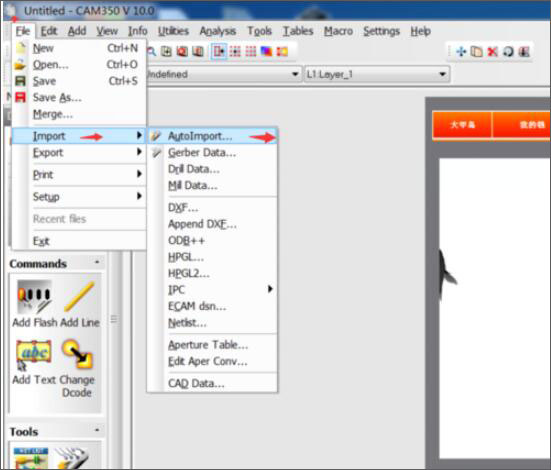551x470 pixels.
Task: Select ECAM dsn import entry
Action: (x=212, y=306)
